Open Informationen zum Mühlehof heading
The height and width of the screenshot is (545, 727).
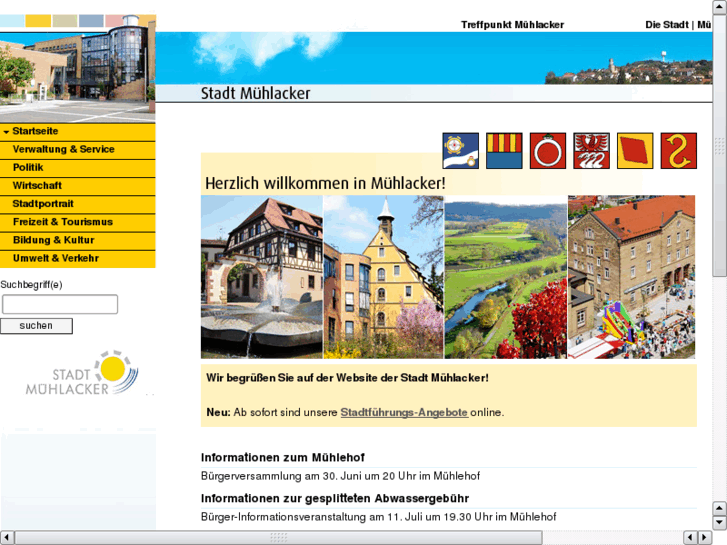pos(283,457)
